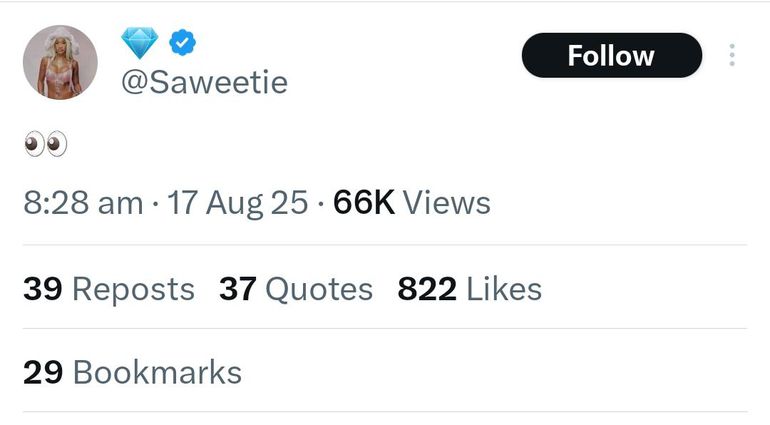Click the eyes emoji in the post
The width and height of the screenshot is (770, 425).
(x=45, y=145)
